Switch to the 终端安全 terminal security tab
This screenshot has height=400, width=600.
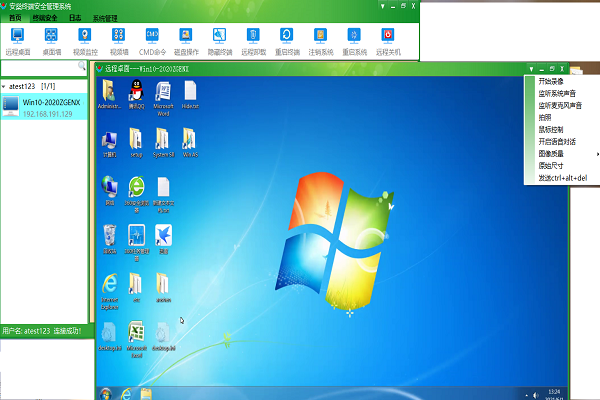click(45, 18)
